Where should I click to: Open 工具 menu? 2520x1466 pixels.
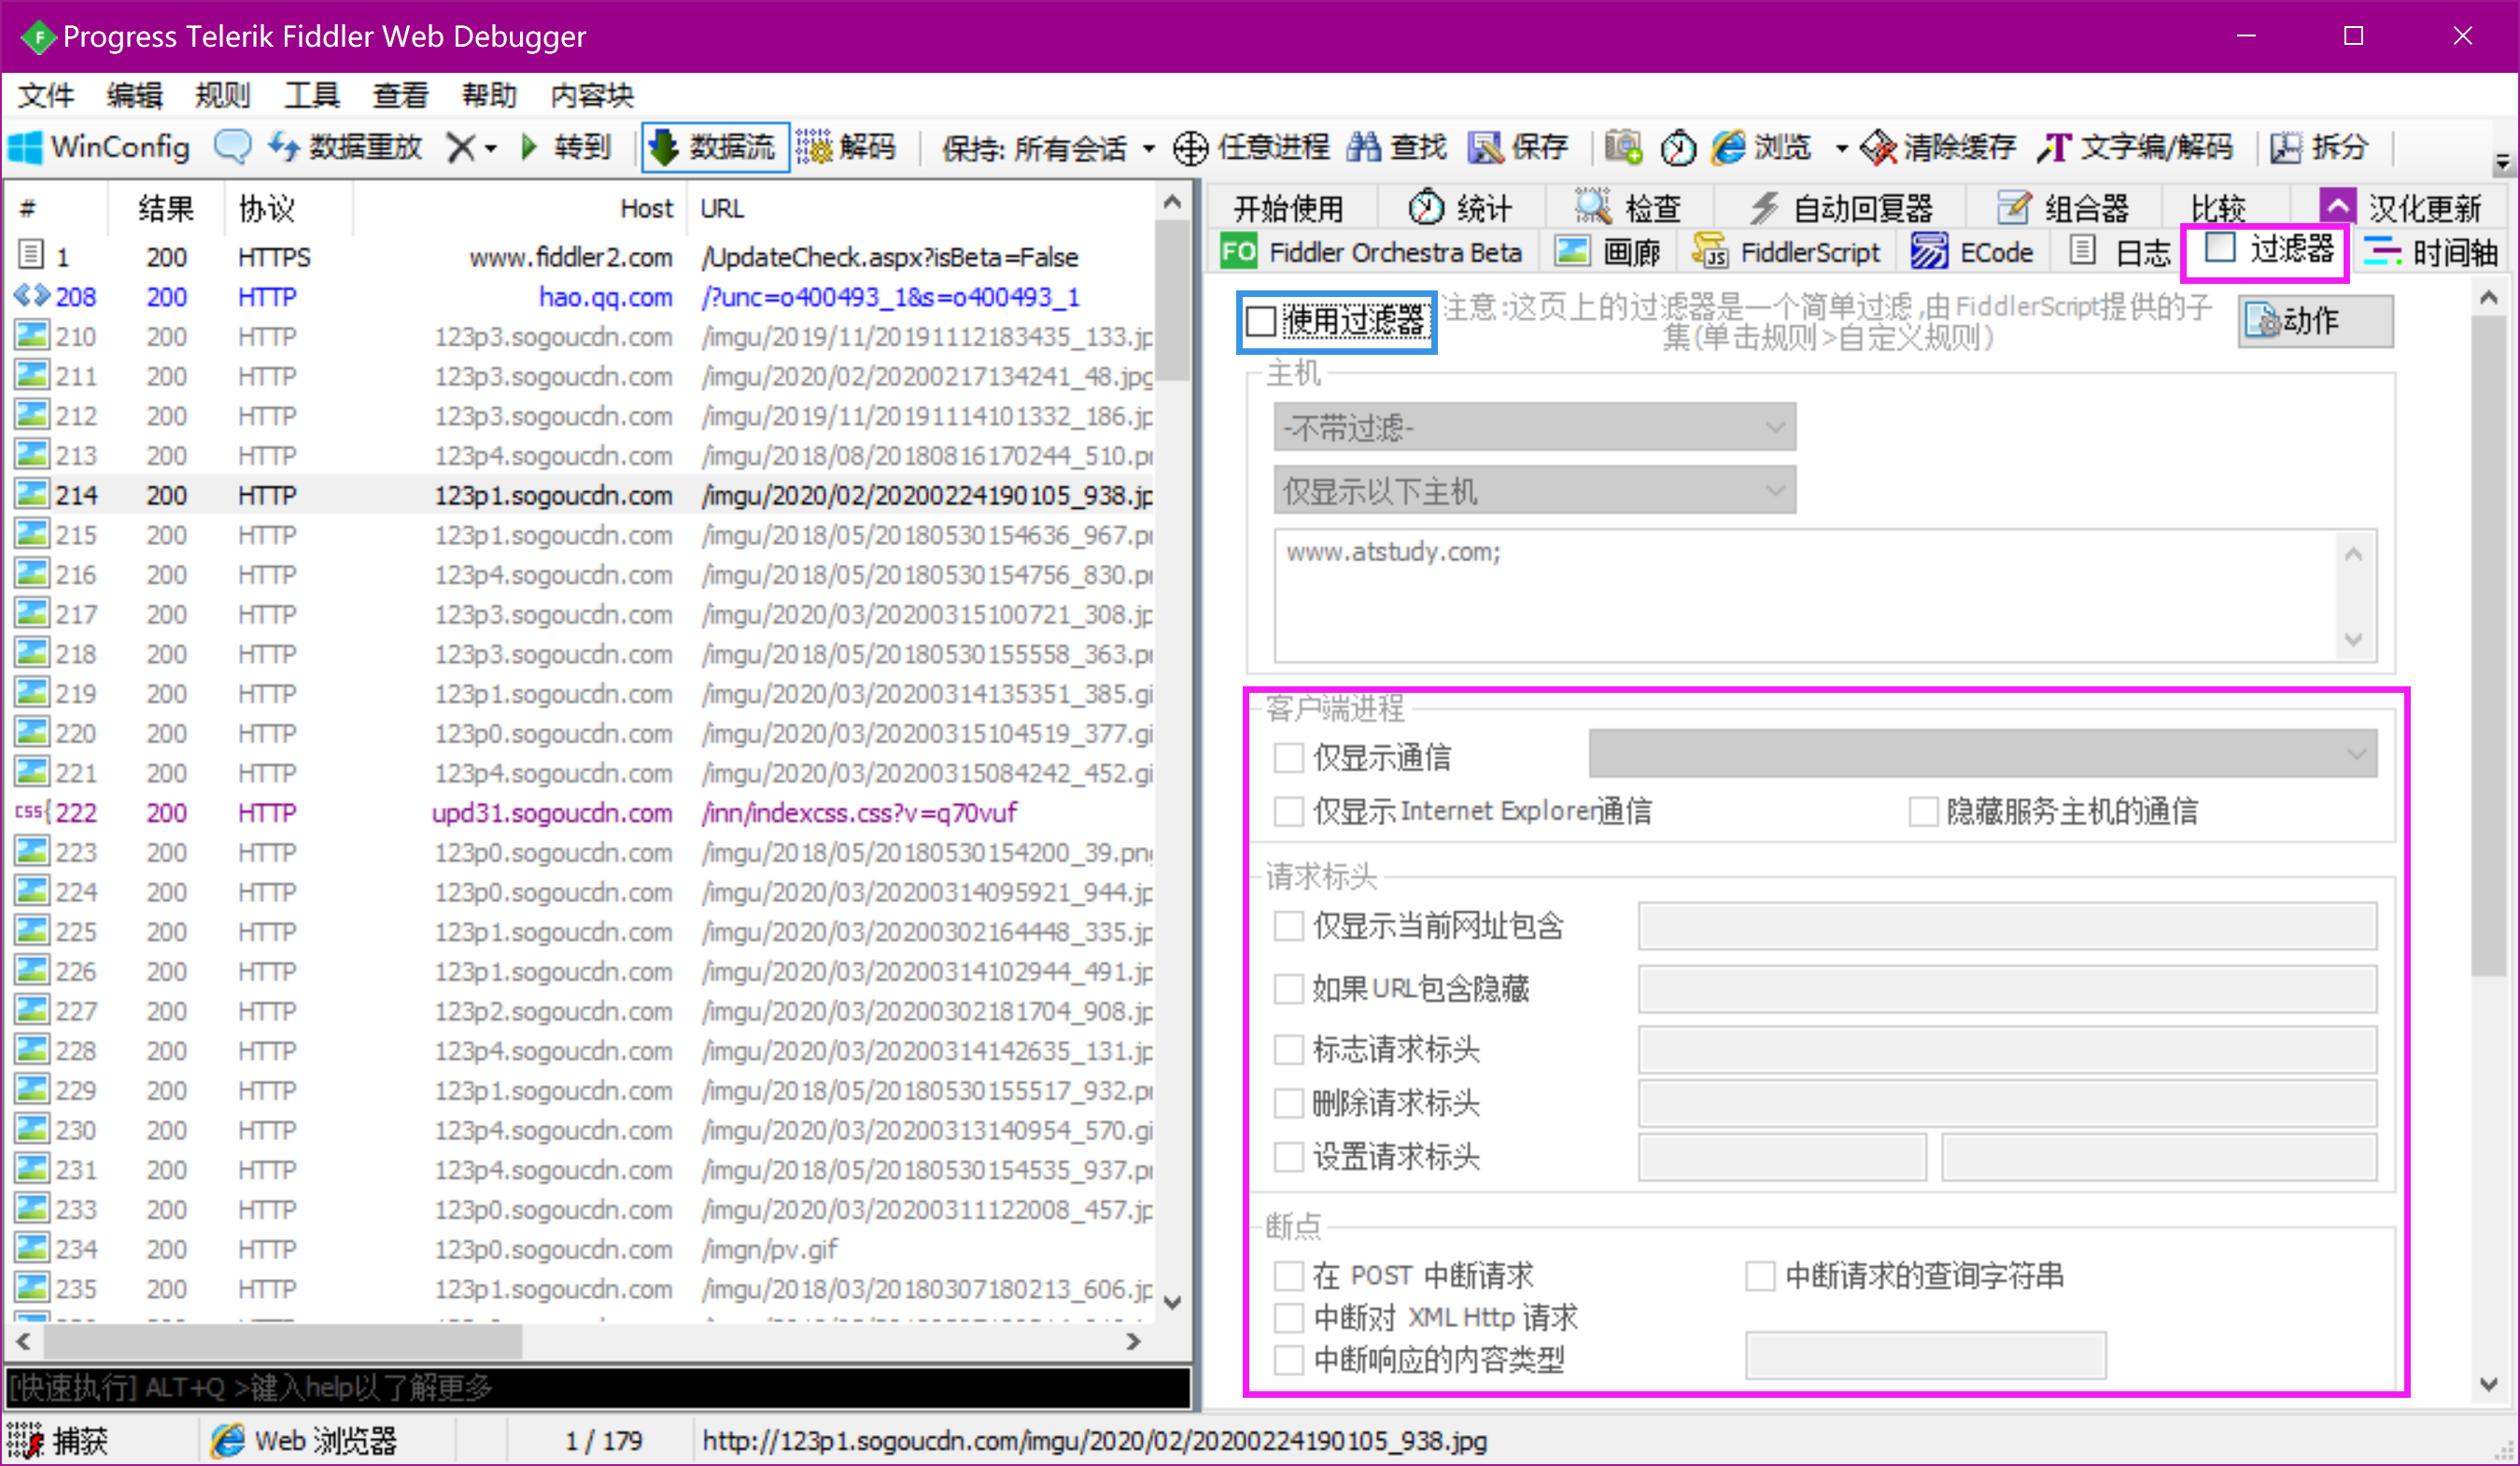point(311,96)
